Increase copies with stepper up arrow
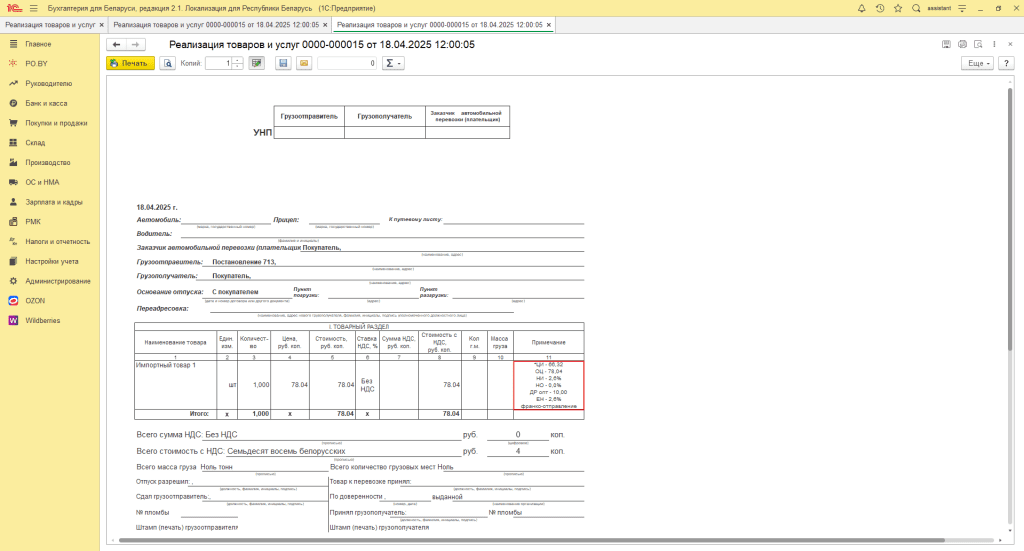The height and width of the screenshot is (551, 1024). click(x=238, y=60)
